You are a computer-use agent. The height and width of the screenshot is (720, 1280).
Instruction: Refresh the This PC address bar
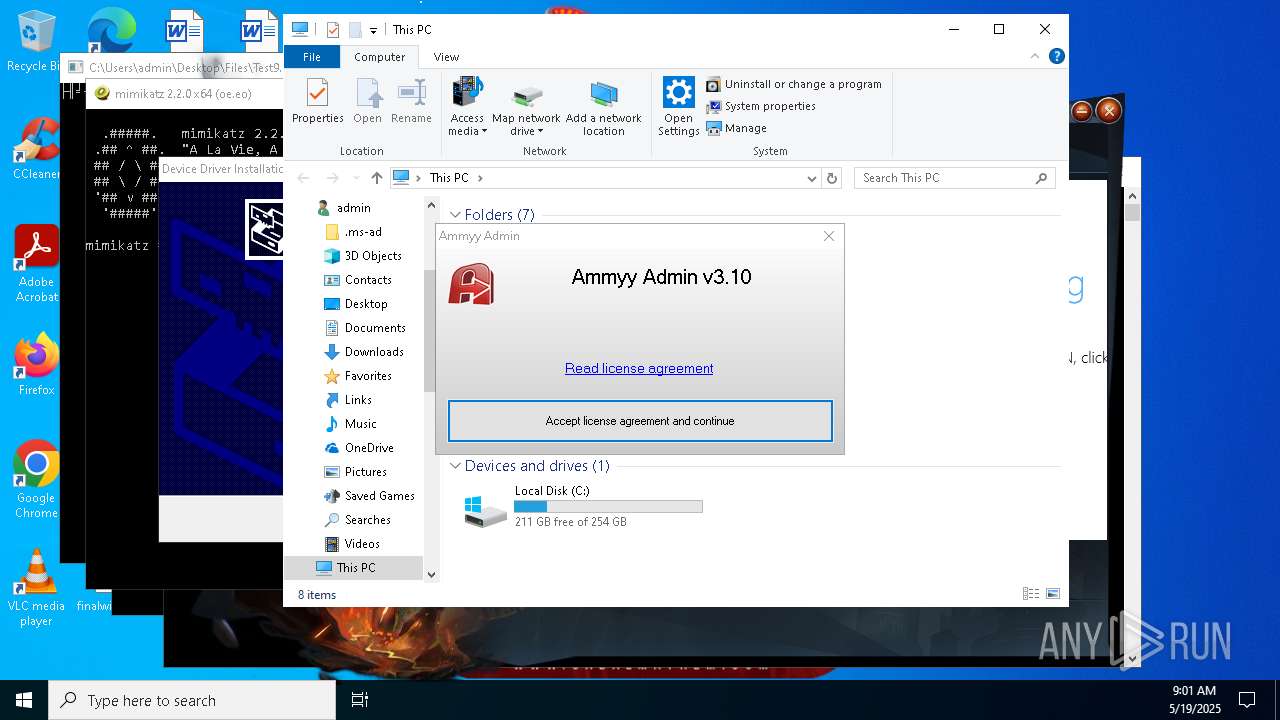pyautogui.click(x=832, y=178)
